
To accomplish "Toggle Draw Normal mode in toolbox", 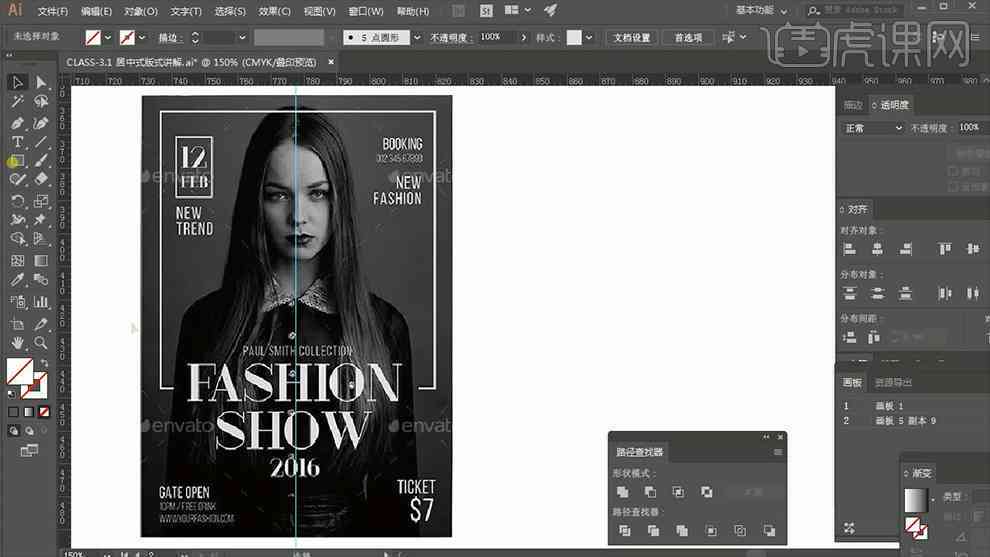I will coord(13,431).
